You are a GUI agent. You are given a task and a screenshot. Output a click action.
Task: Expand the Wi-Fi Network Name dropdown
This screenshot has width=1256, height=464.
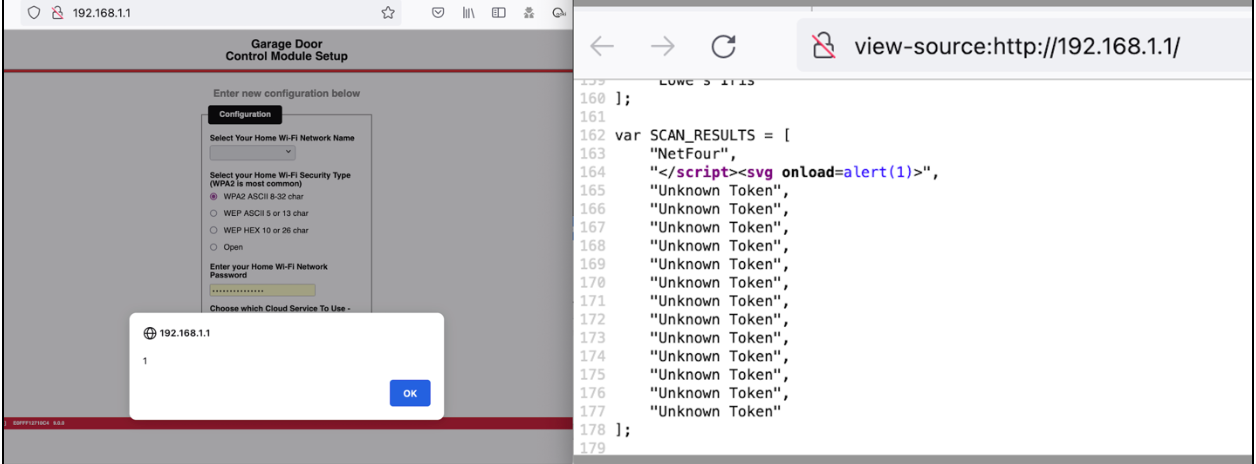point(252,152)
